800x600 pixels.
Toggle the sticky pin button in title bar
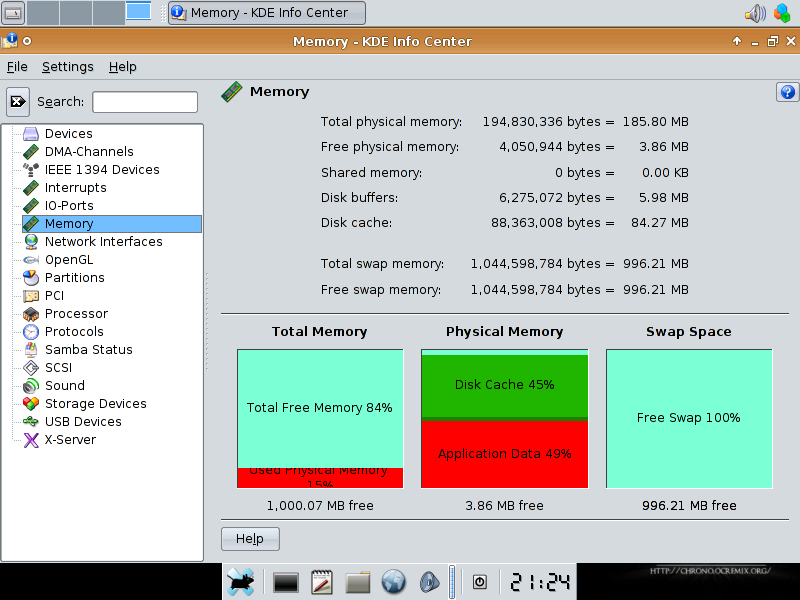tap(27, 41)
